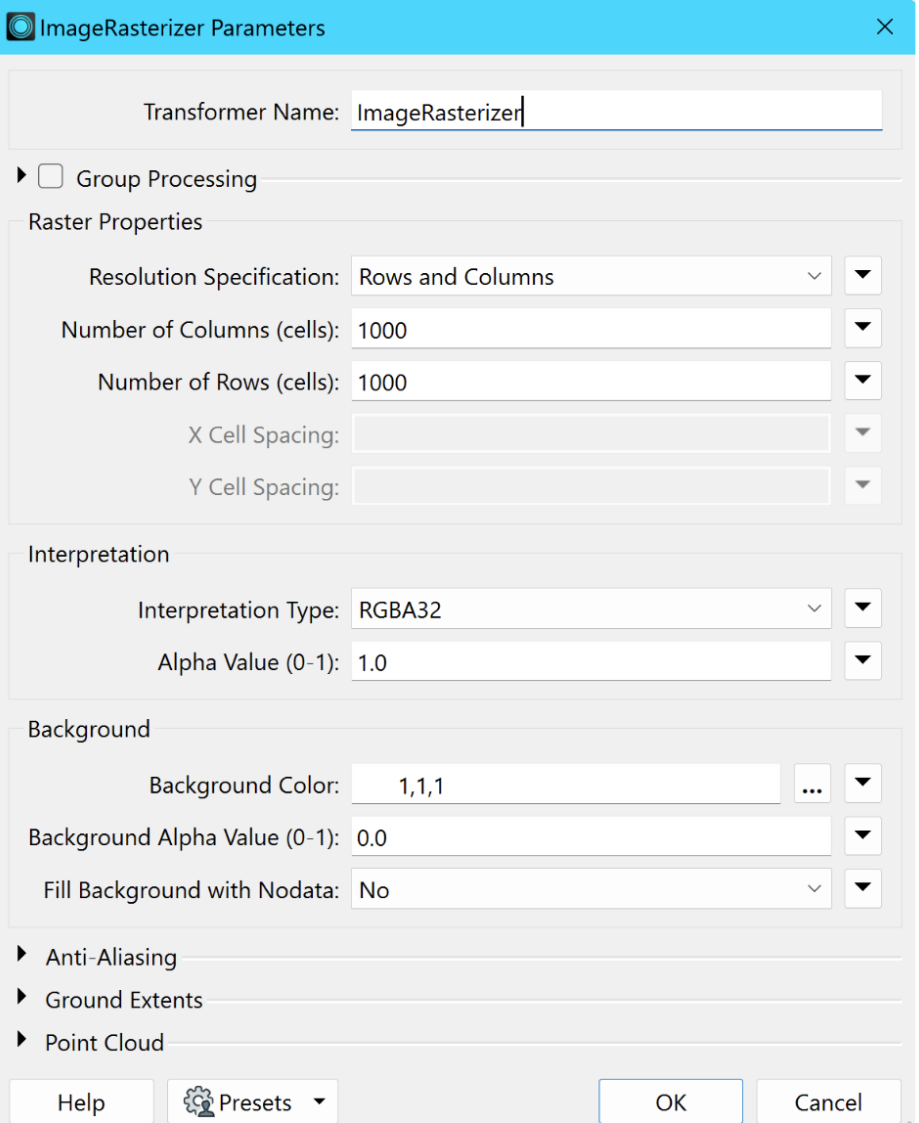Click the ImageRasterizer app icon in title bar
Screen dimensions: 919x1123
coord(21,27)
